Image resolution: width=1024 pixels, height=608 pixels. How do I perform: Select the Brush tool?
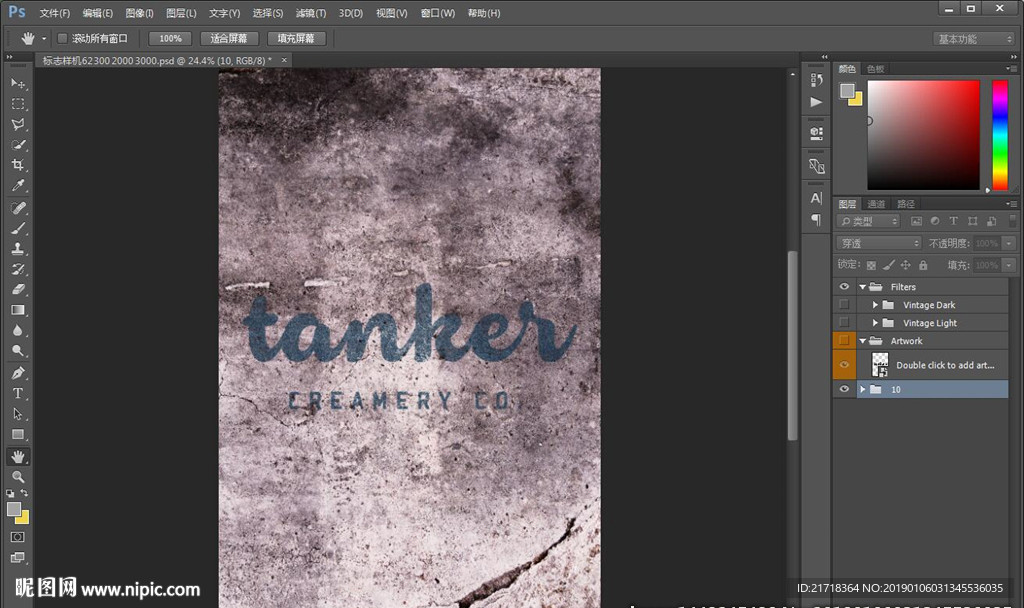18,229
